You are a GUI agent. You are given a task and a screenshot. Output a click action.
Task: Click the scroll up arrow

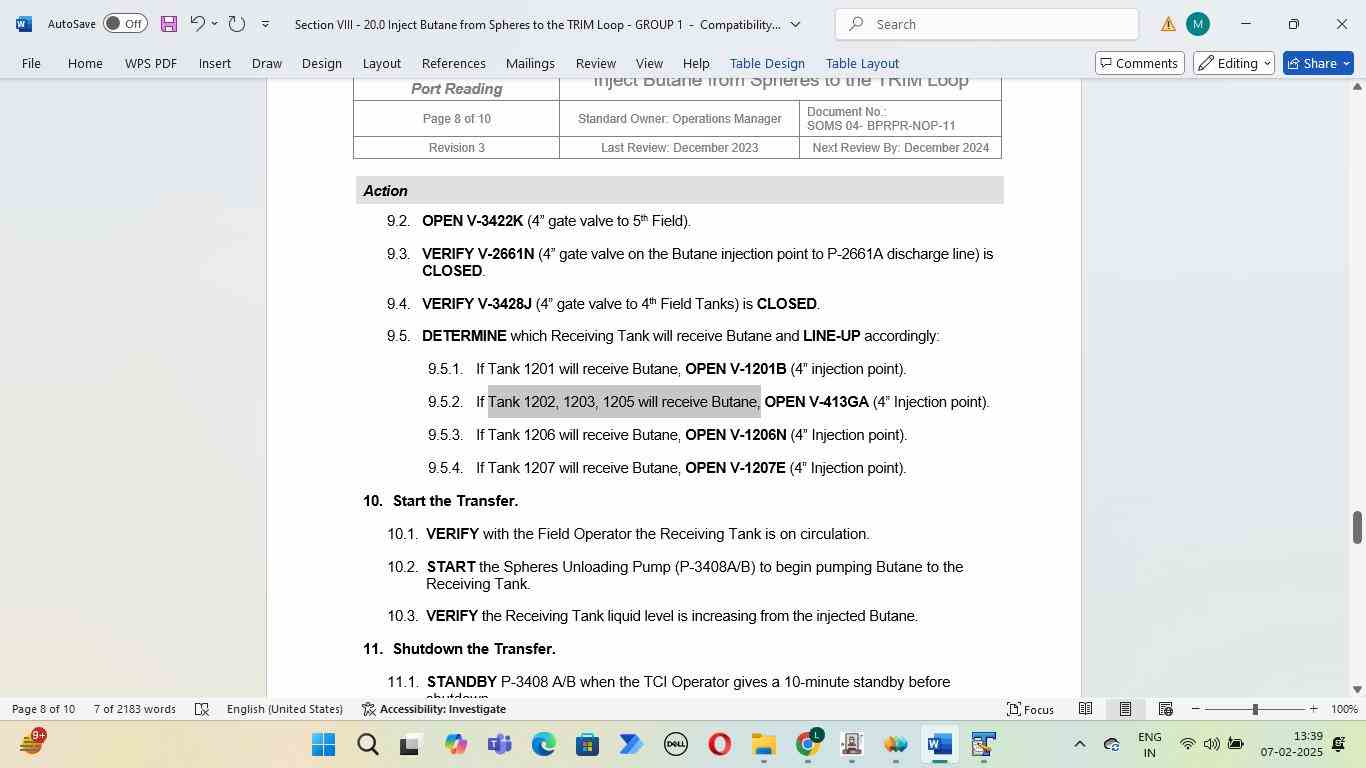coord(1357,87)
